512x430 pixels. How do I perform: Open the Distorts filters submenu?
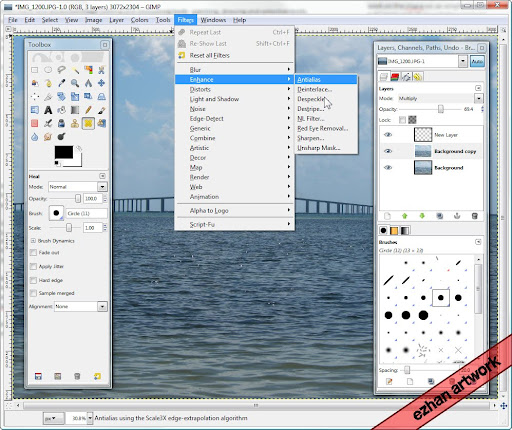click(235, 89)
